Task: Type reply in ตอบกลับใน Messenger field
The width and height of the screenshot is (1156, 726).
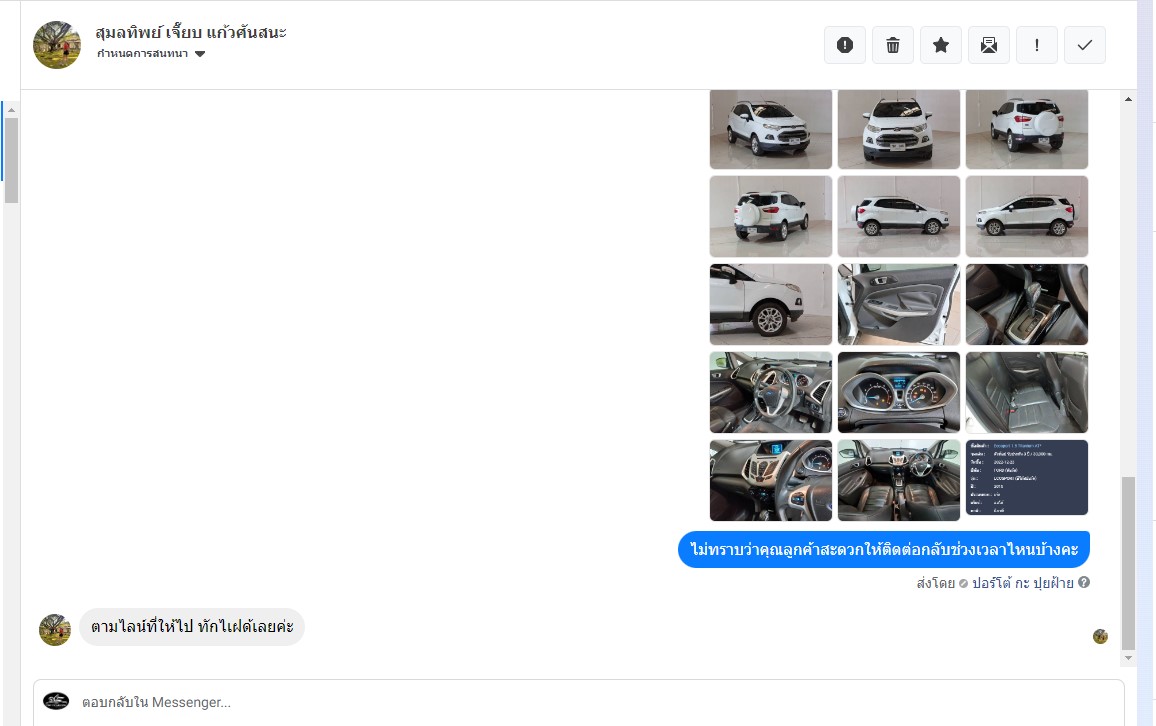Action: (x=579, y=702)
